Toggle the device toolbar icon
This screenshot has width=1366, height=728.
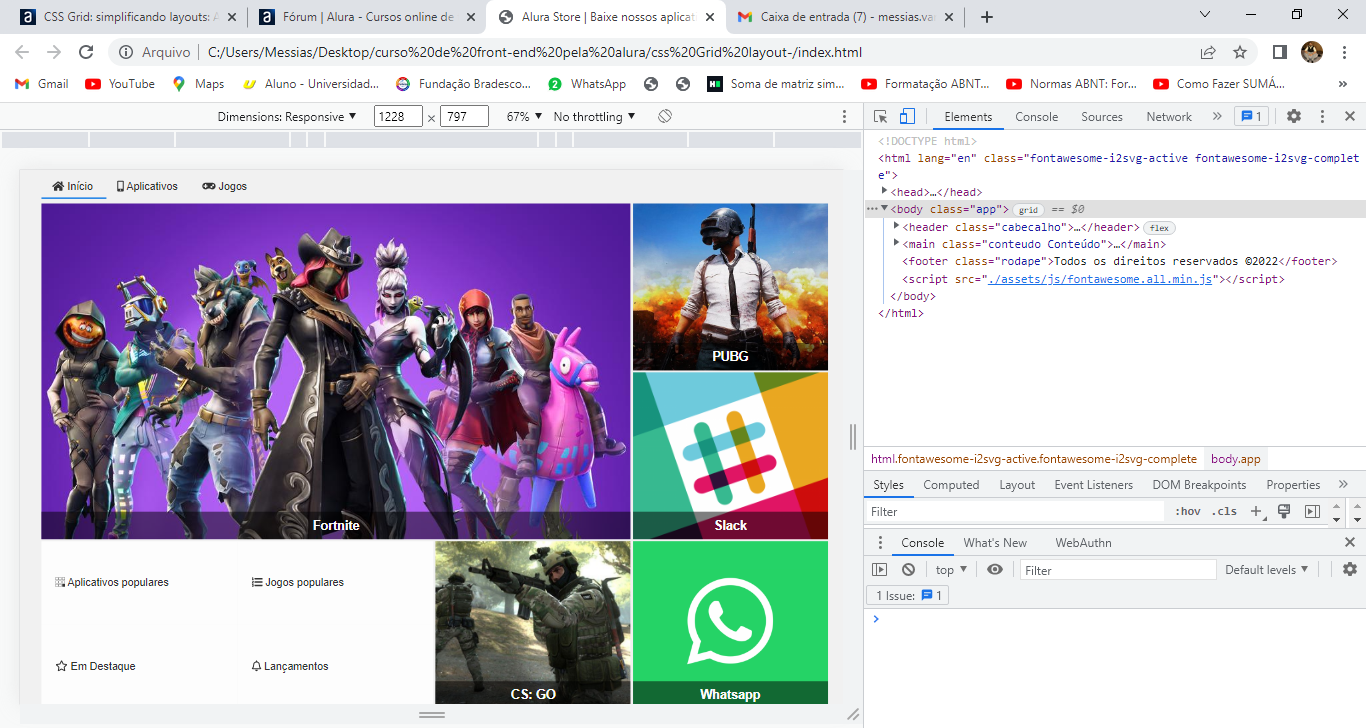(x=907, y=117)
